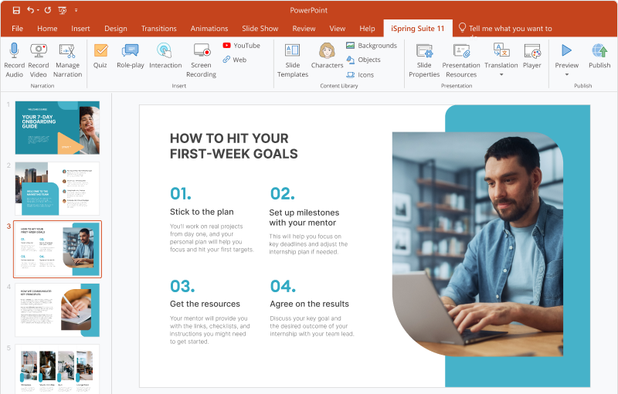Screen dimensions: 618x394
Task: Open the Customize Quick Access Toolbar dropdown
Action: click(x=76, y=10)
